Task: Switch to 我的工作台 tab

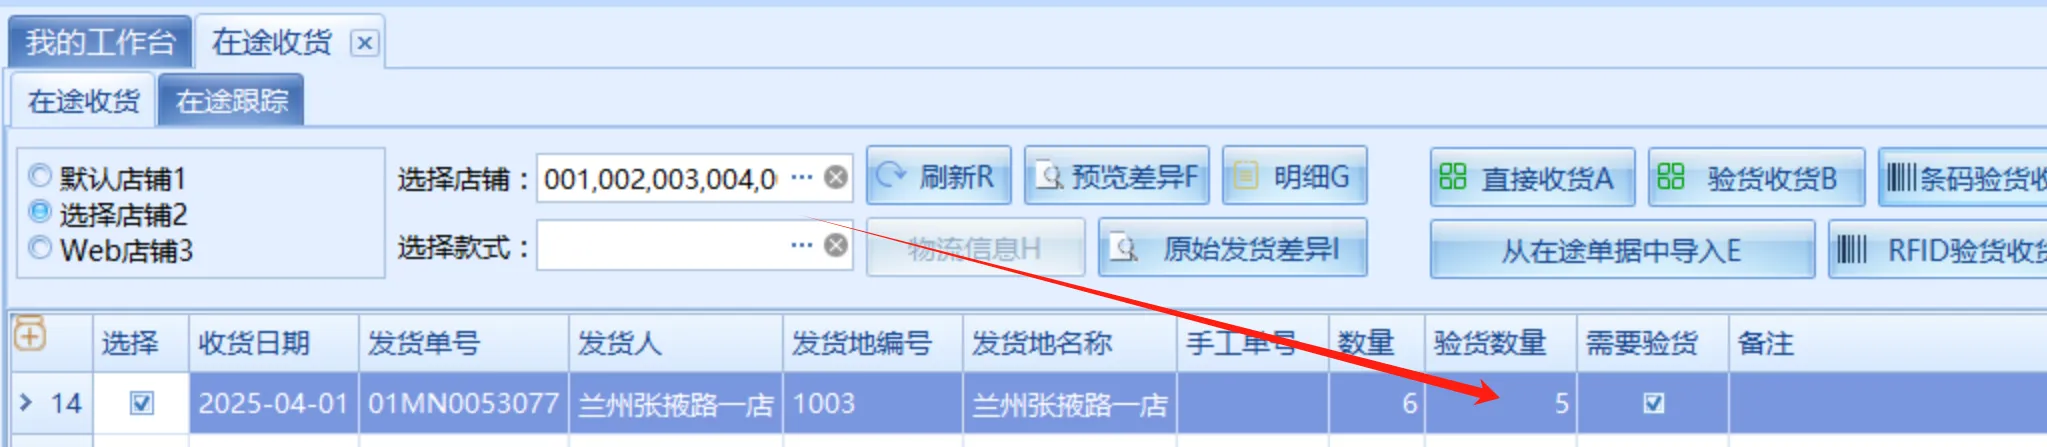Action: coord(100,42)
